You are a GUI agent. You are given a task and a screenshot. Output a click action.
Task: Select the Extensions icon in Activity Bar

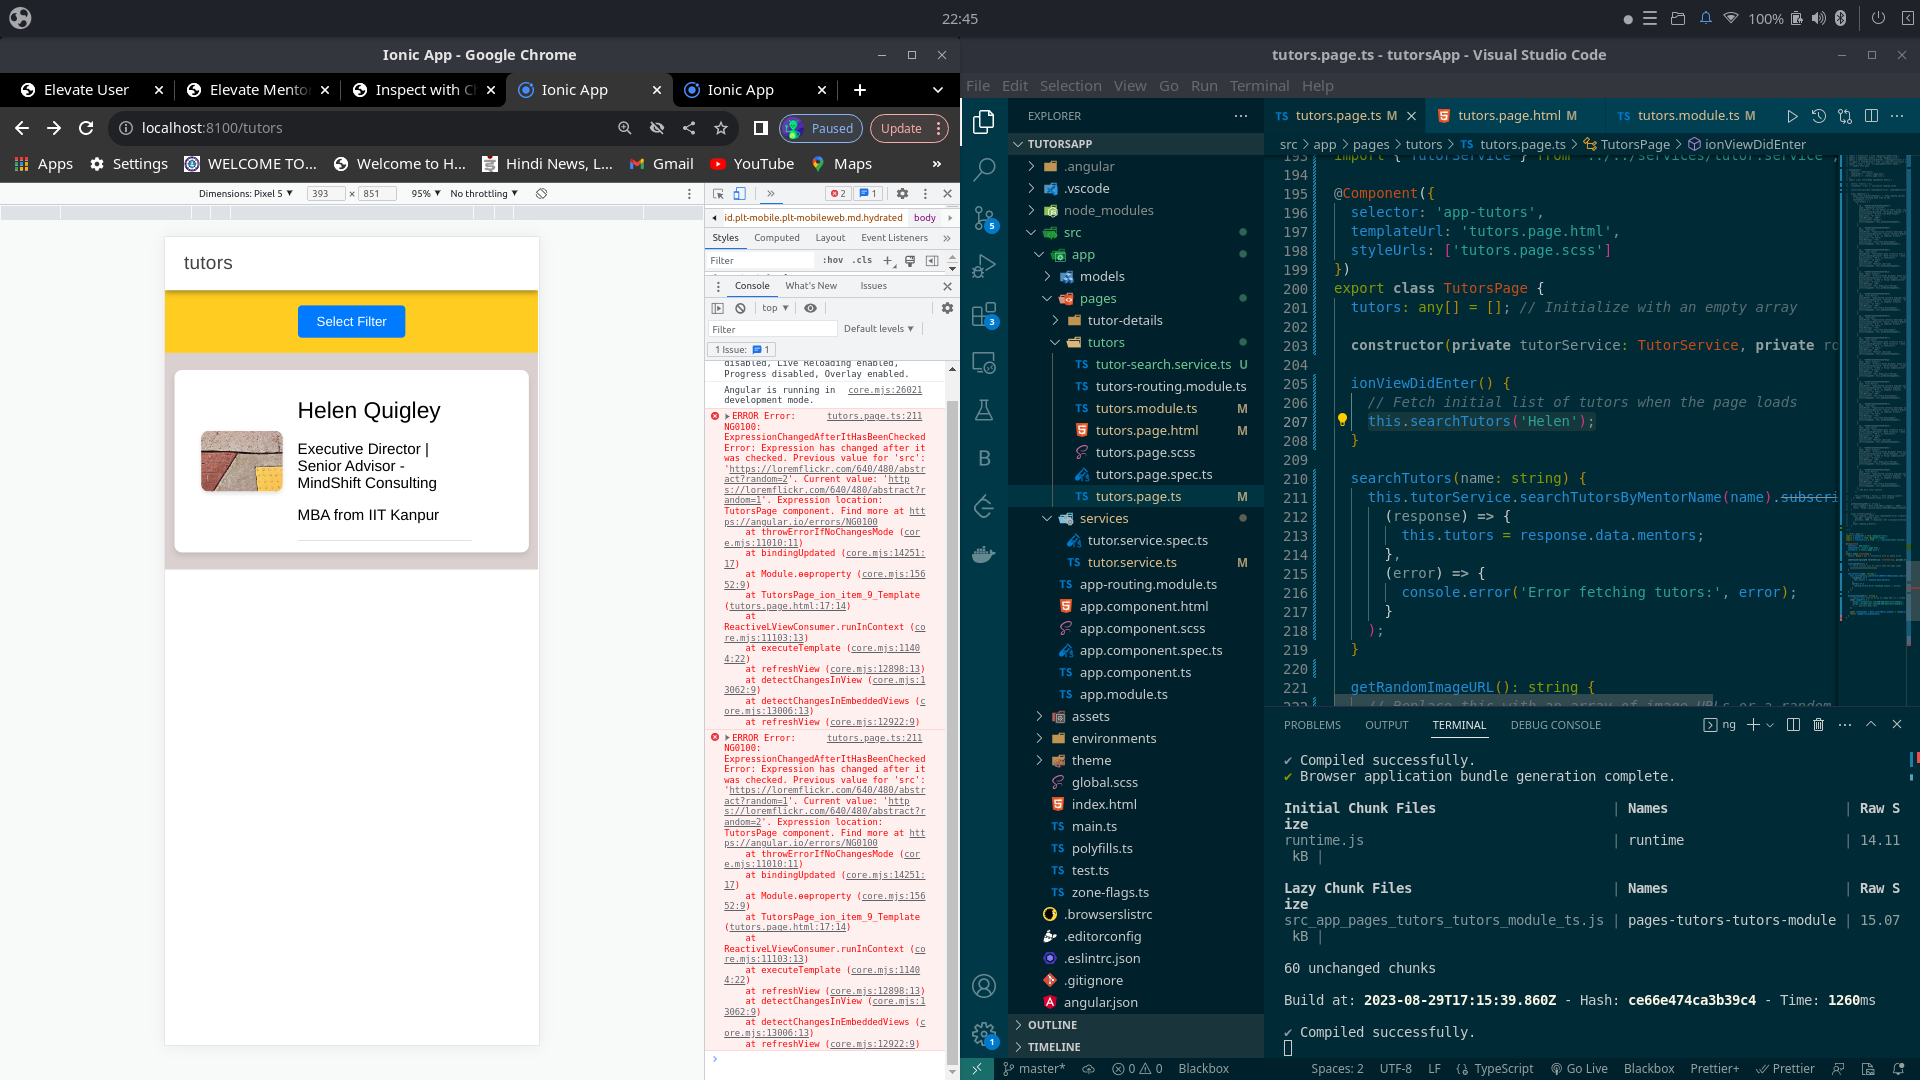coord(984,315)
